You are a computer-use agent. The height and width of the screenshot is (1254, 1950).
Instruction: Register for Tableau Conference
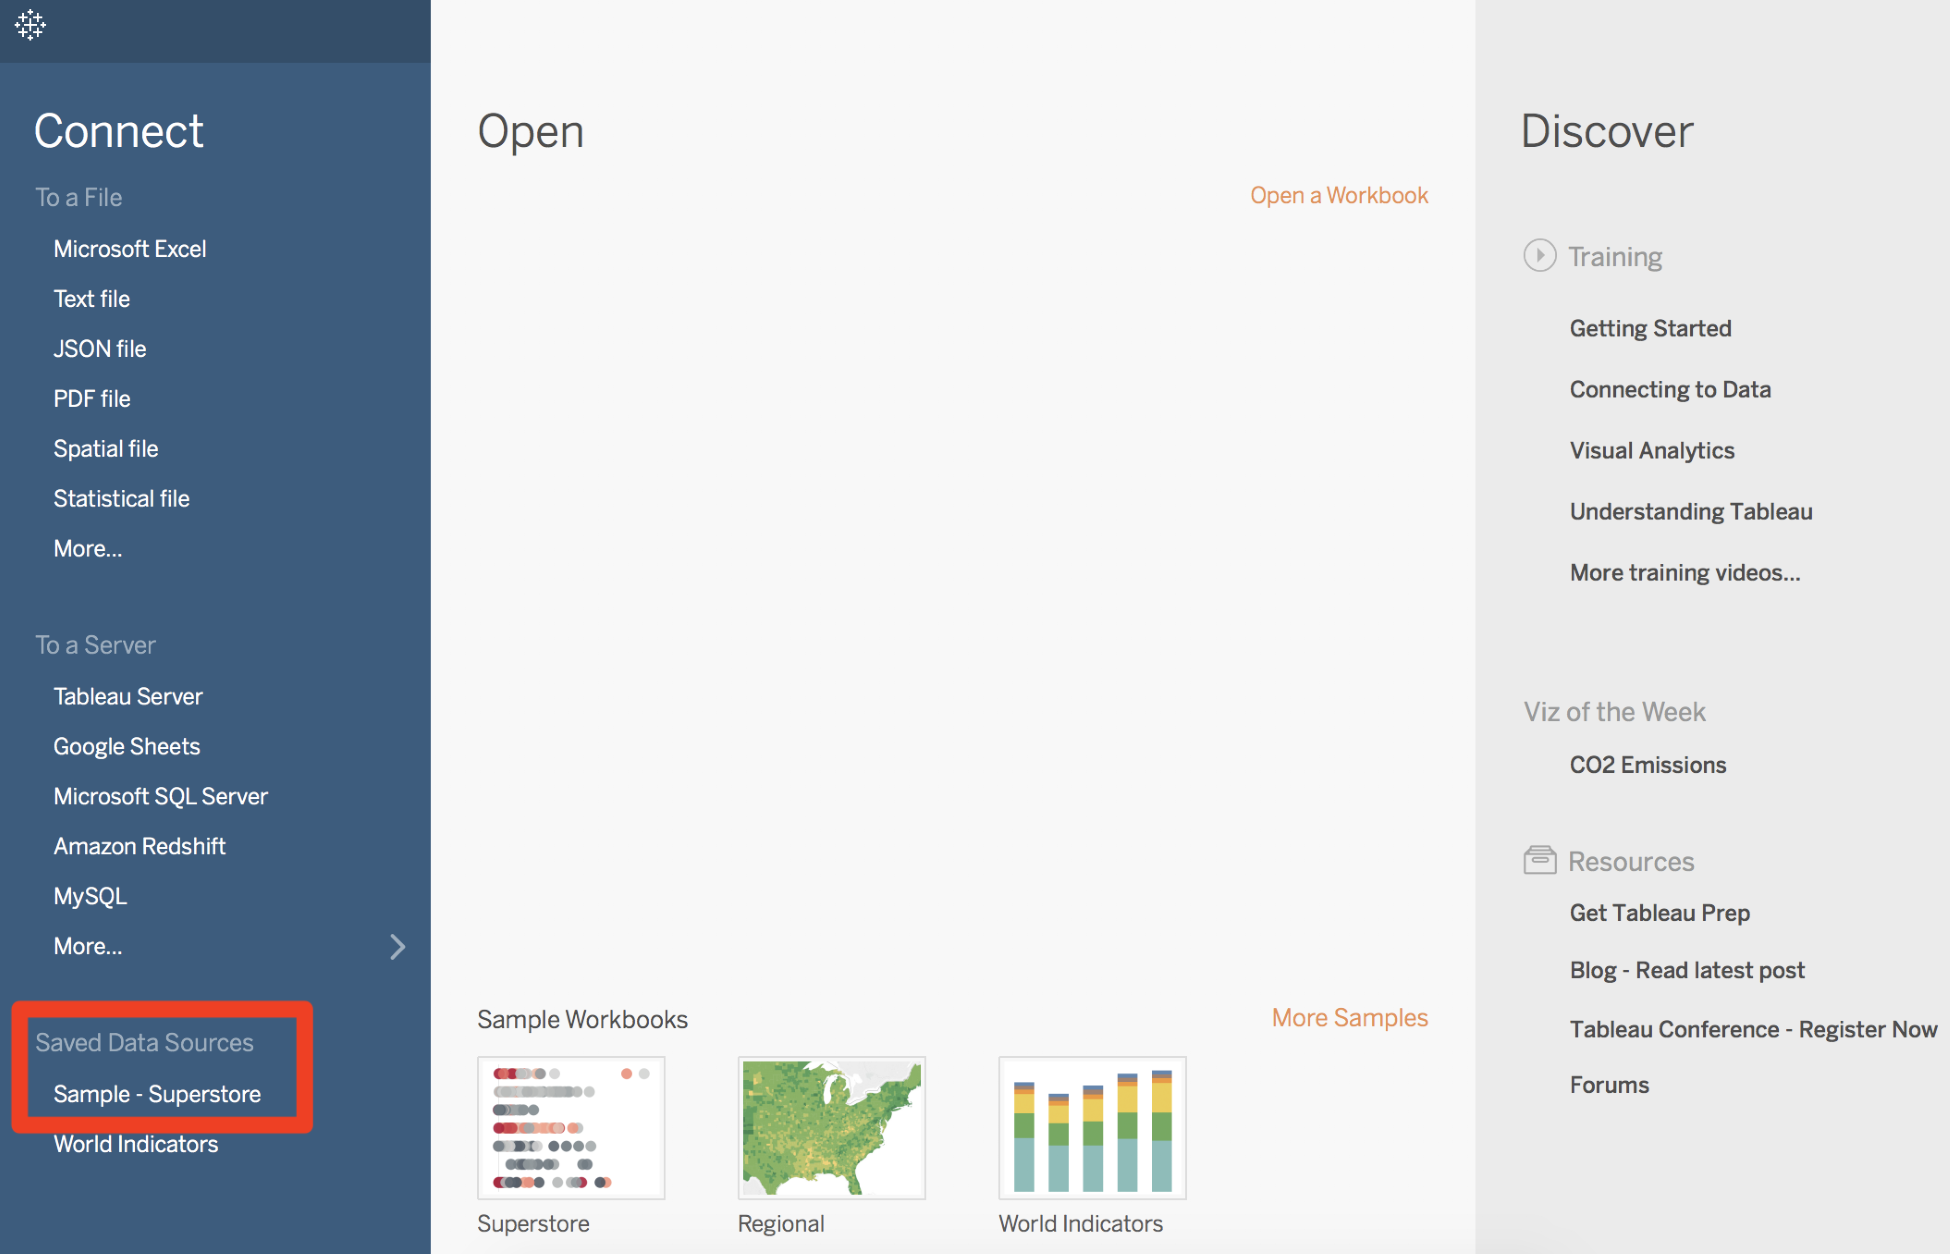pyautogui.click(x=1753, y=1028)
